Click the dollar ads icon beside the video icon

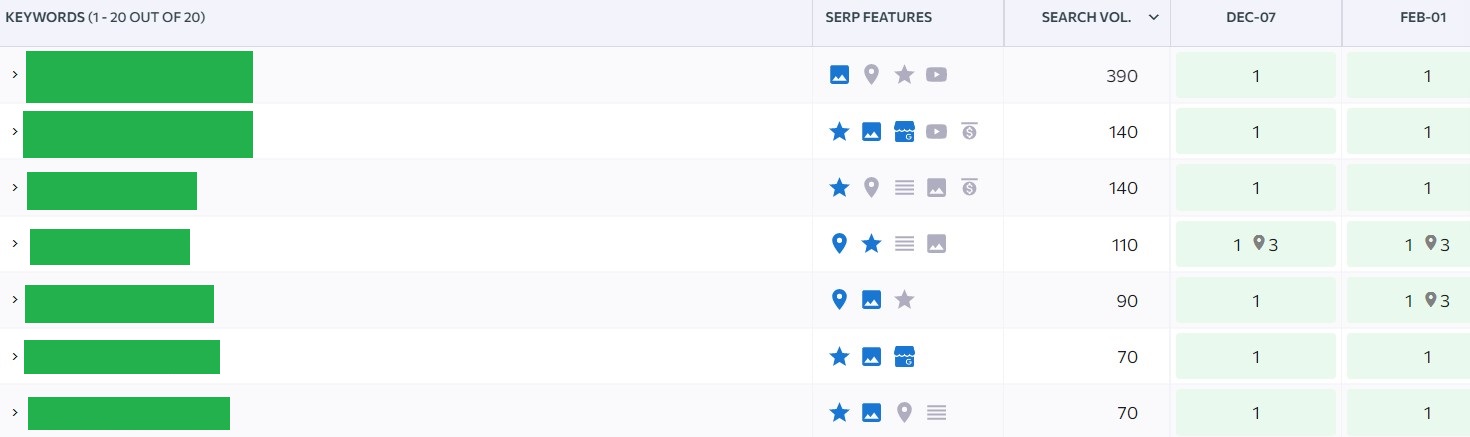pos(968,131)
